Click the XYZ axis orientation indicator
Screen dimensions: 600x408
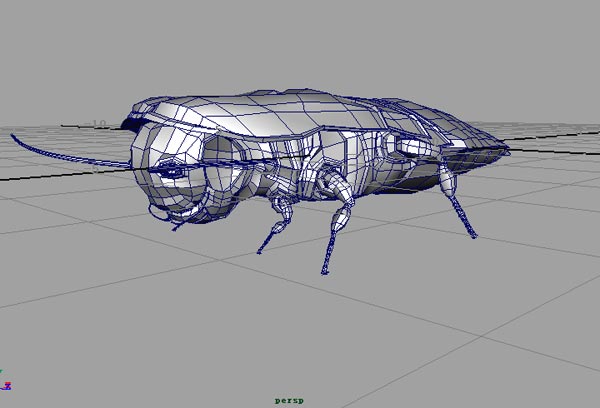point(7,383)
